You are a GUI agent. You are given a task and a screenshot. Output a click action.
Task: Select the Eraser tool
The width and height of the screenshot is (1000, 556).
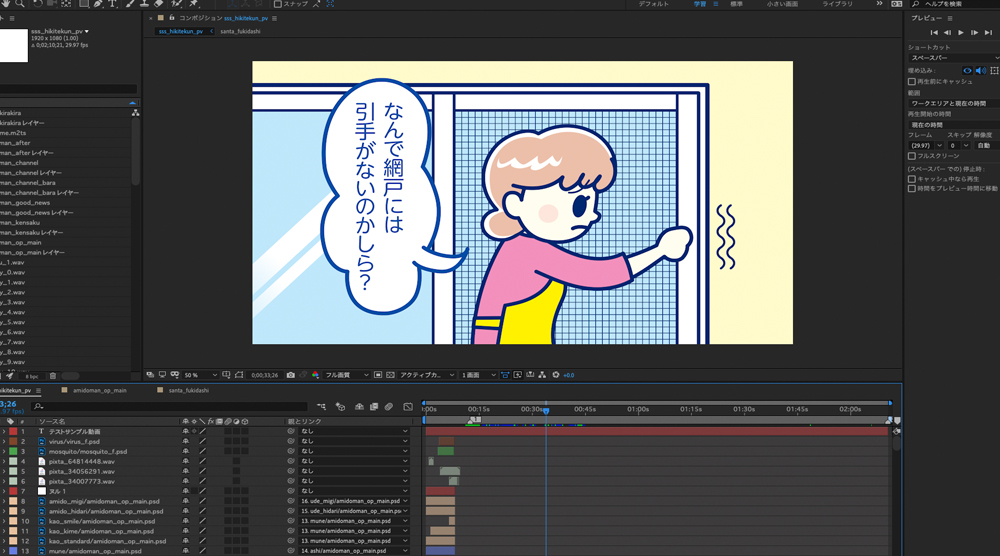[x=159, y=4]
